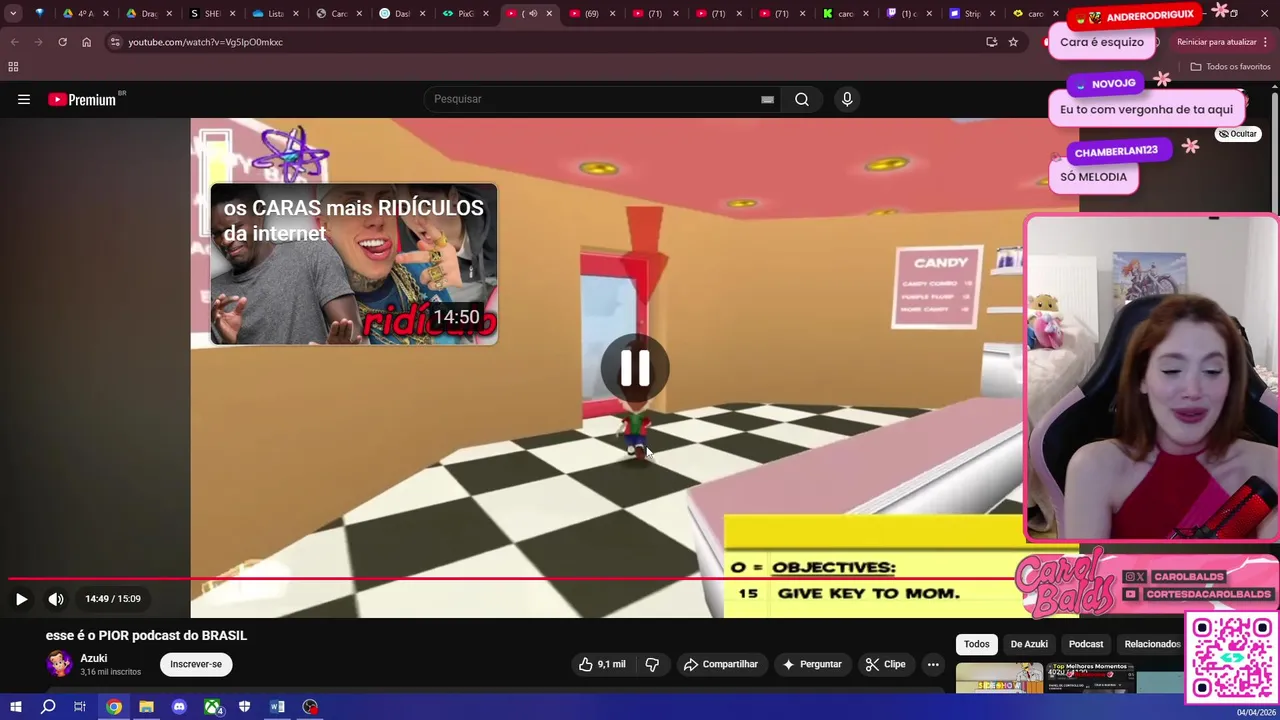The height and width of the screenshot is (720, 1280).
Task: Hide chat overlay with Ocultar
Action: (1238, 134)
